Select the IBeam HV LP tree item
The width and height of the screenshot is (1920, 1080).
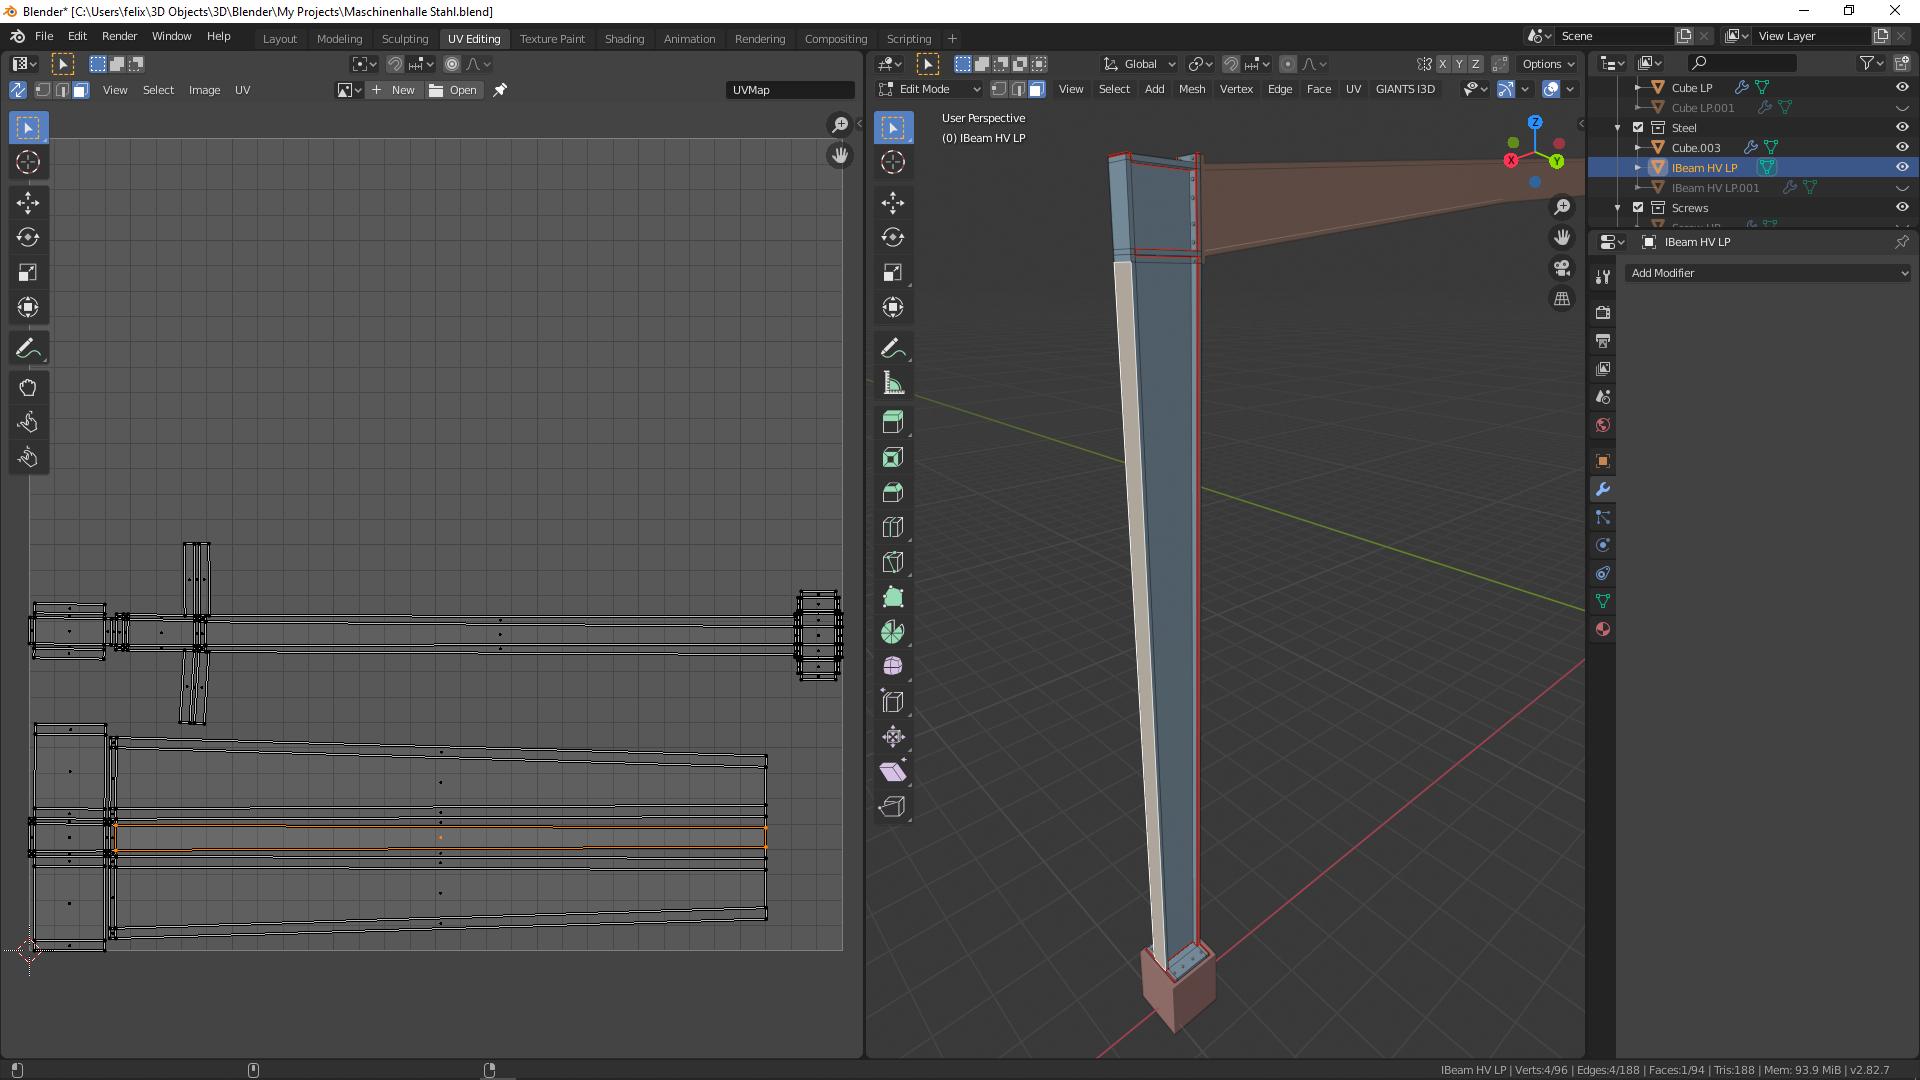[x=1705, y=167]
